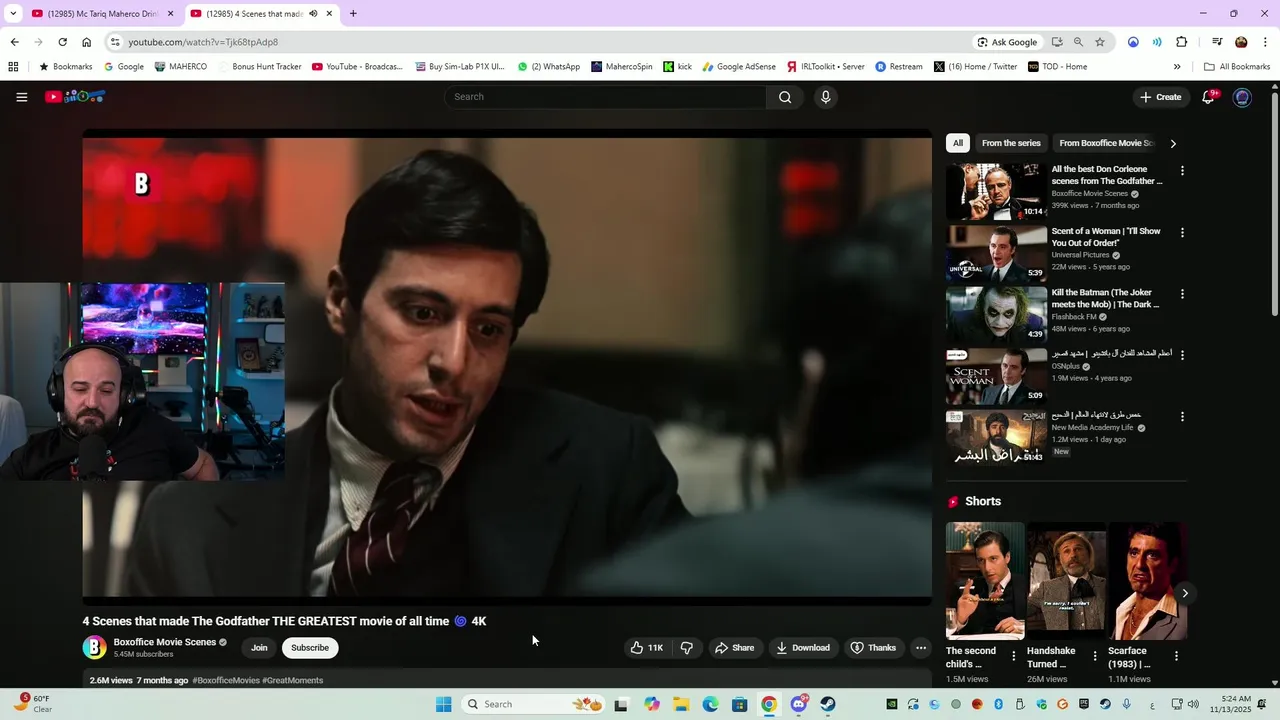Image resolution: width=1280 pixels, height=720 pixels.
Task: Bookmark this page with star icon
Action: pyautogui.click(x=1100, y=42)
